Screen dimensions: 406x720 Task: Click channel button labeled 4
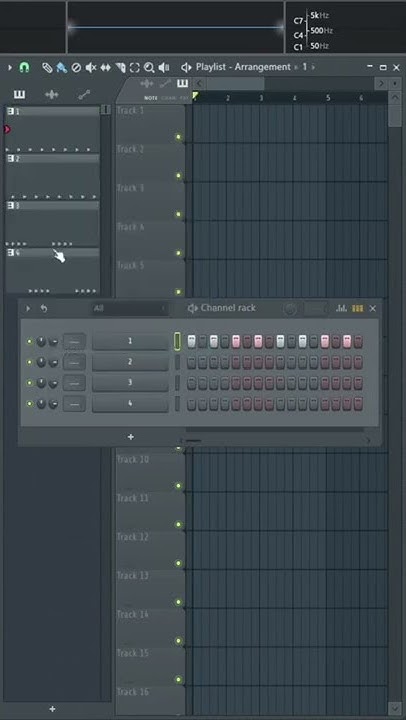coord(130,404)
